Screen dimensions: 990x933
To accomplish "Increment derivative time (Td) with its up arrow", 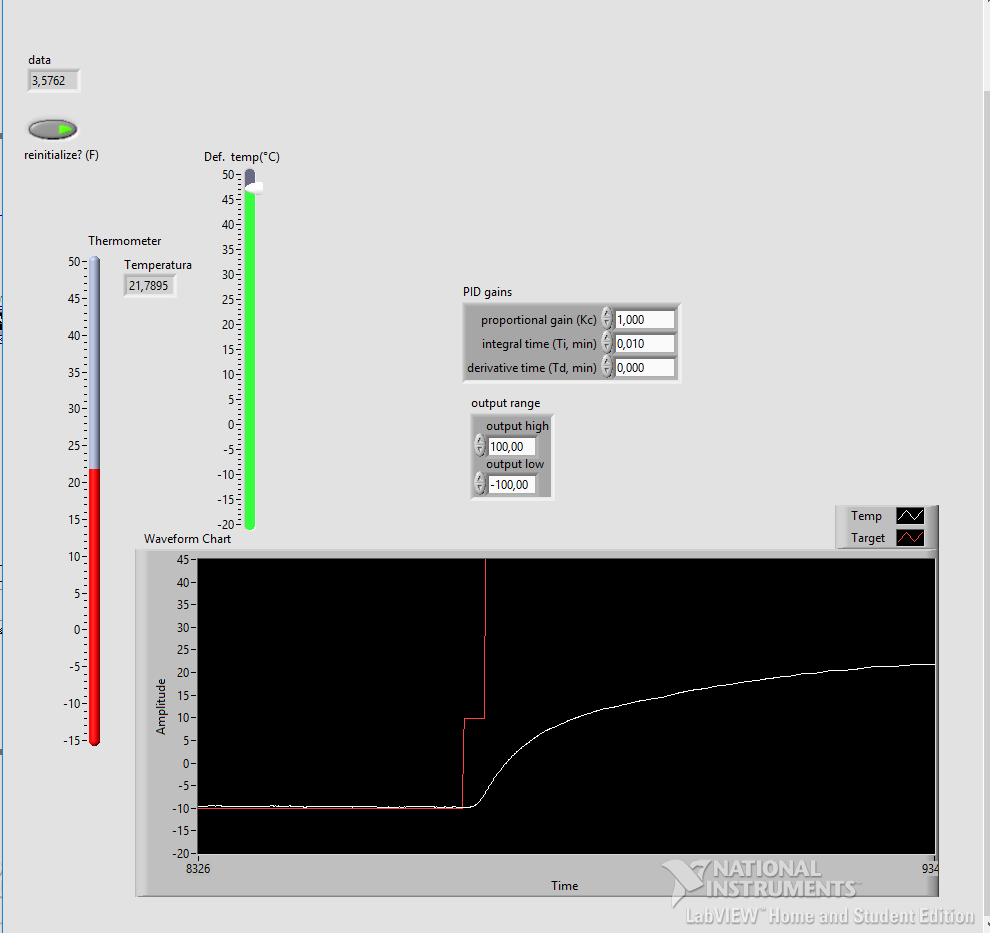I will (x=606, y=362).
